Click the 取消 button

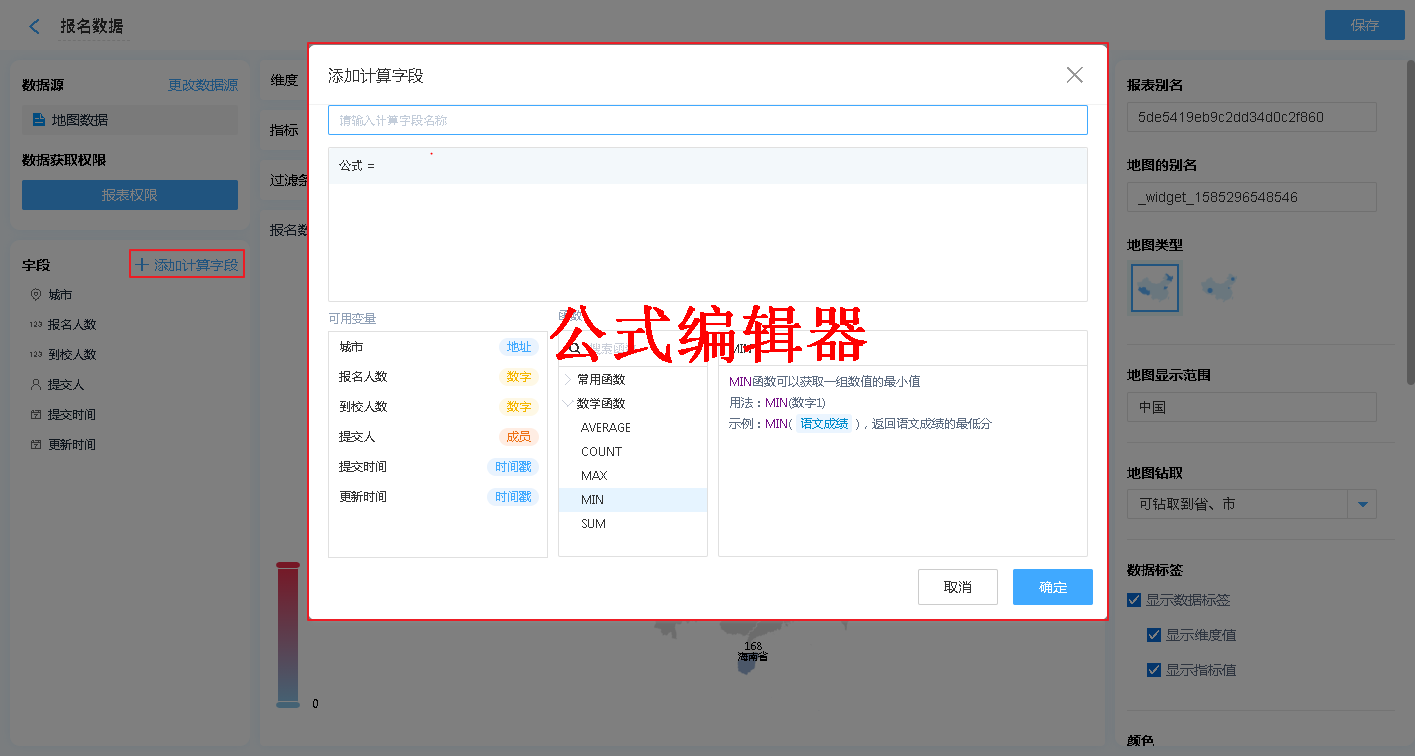coord(957,587)
